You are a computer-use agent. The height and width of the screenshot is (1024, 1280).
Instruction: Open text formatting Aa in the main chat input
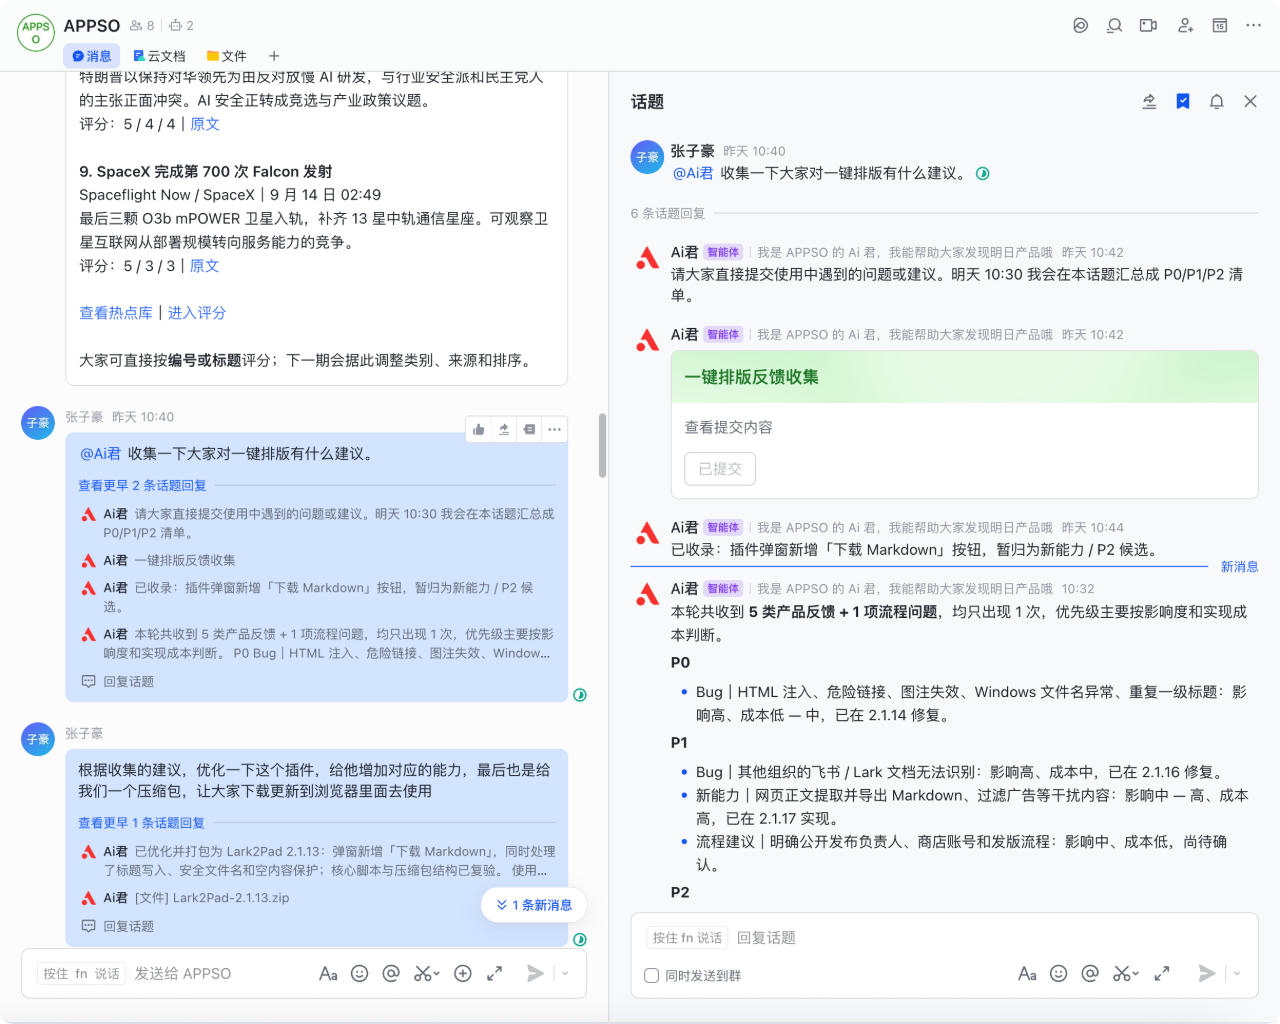coord(328,973)
